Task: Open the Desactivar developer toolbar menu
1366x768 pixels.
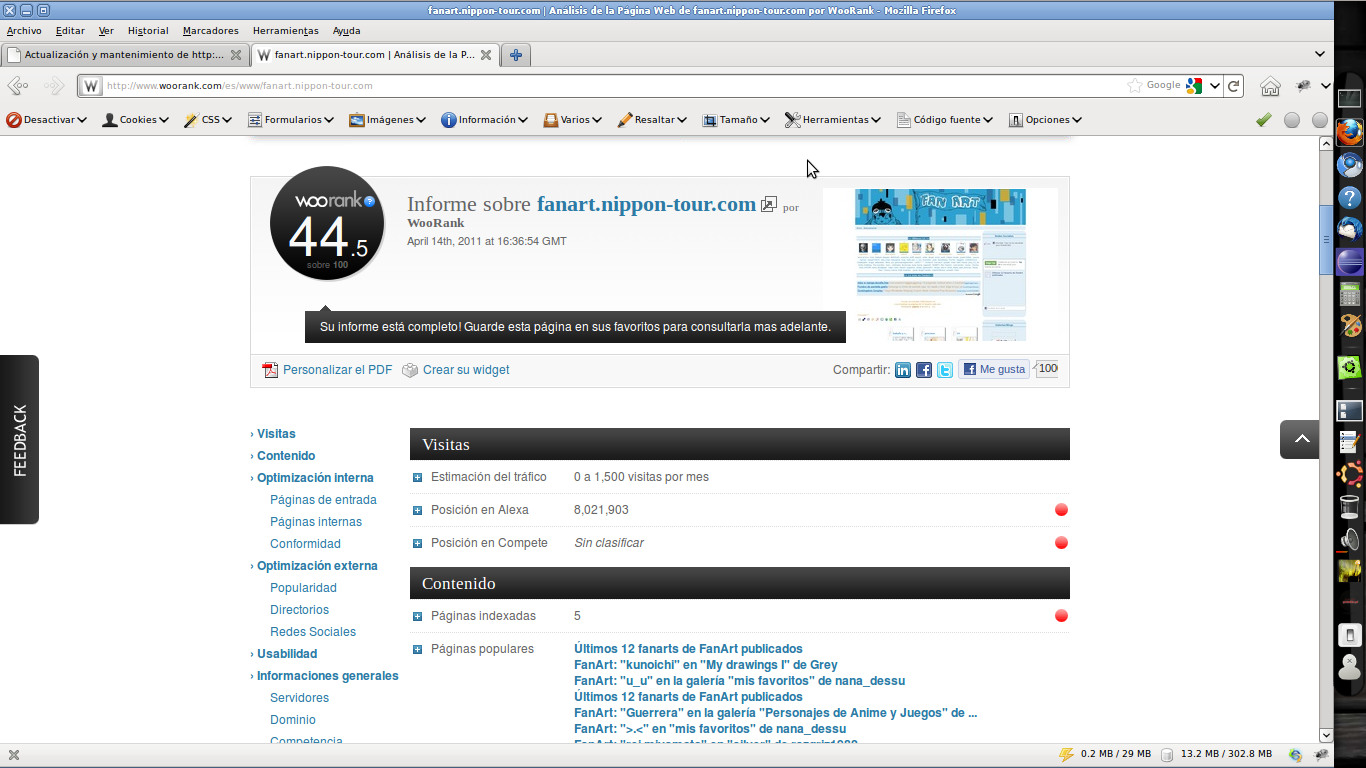Action: [x=46, y=120]
